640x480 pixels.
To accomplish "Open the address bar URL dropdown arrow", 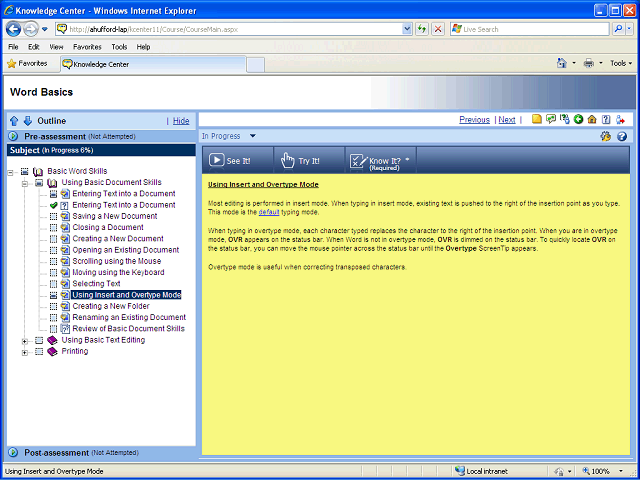I will coord(407,29).
